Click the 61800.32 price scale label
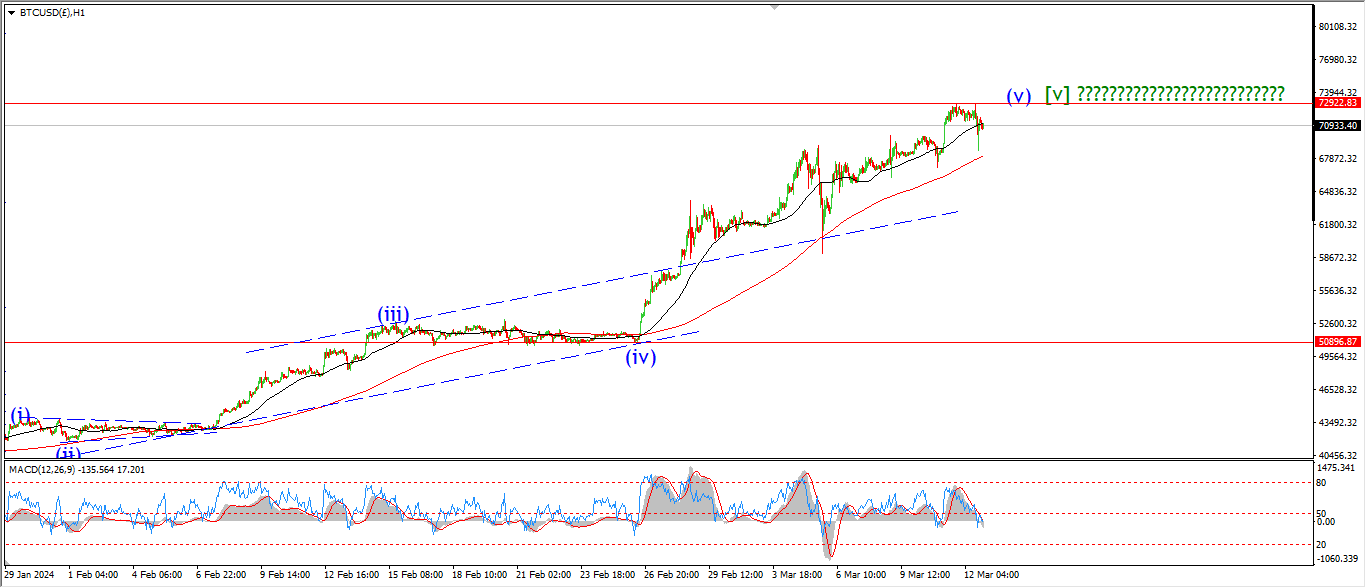 coord(1337,225)
